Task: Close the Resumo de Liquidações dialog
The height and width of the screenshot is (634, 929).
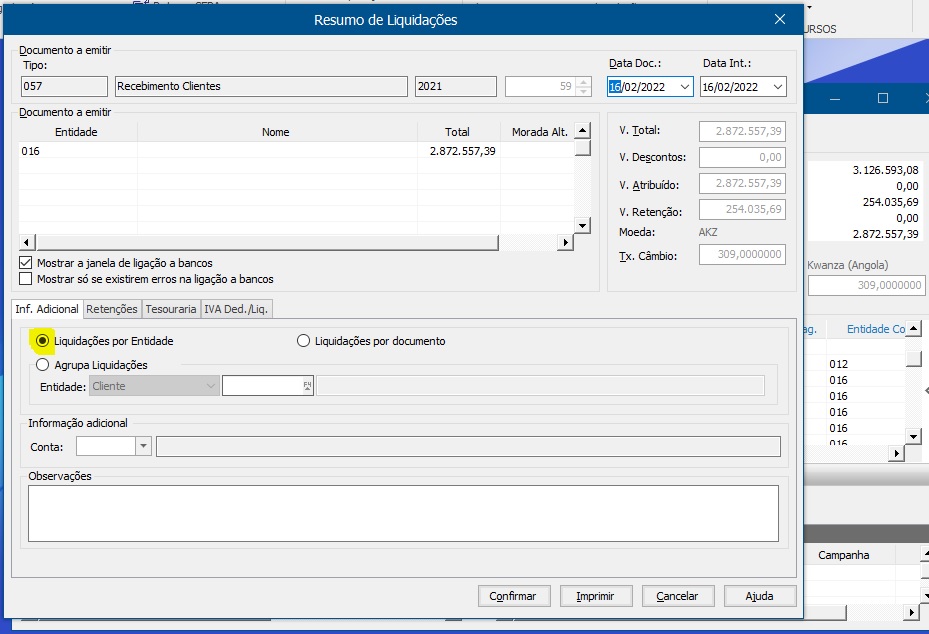Action: pyautogui.click(x=780, y=20)
